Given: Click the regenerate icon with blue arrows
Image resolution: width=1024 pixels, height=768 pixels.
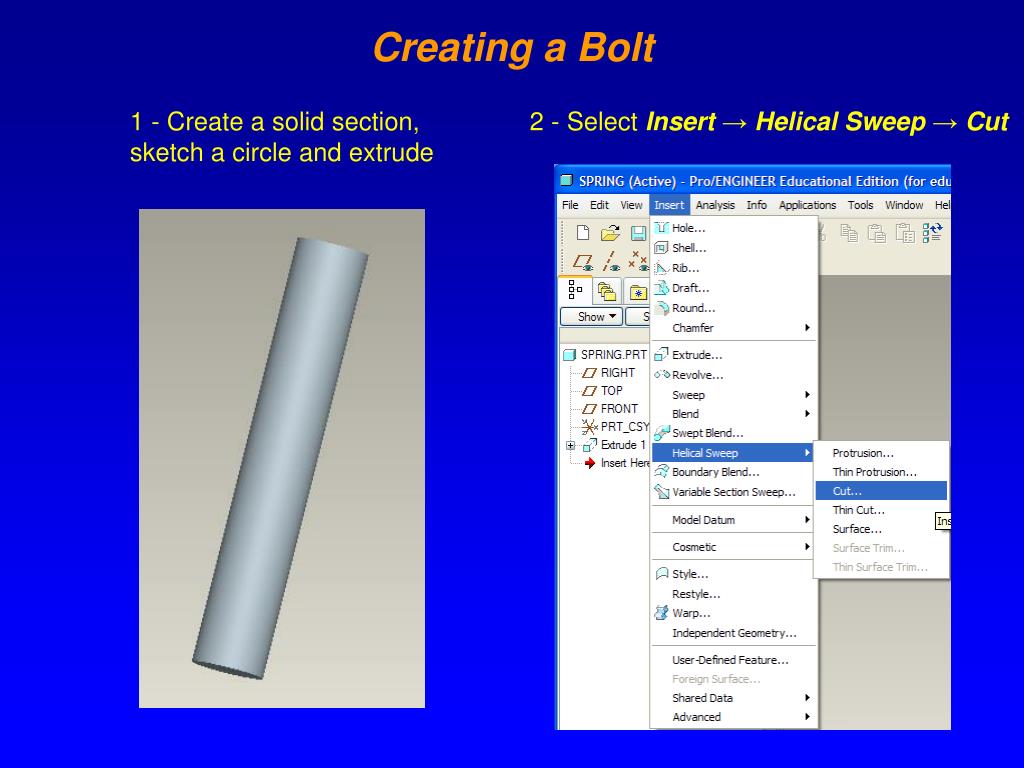Looking at the screenshot, I should (933, 232).
